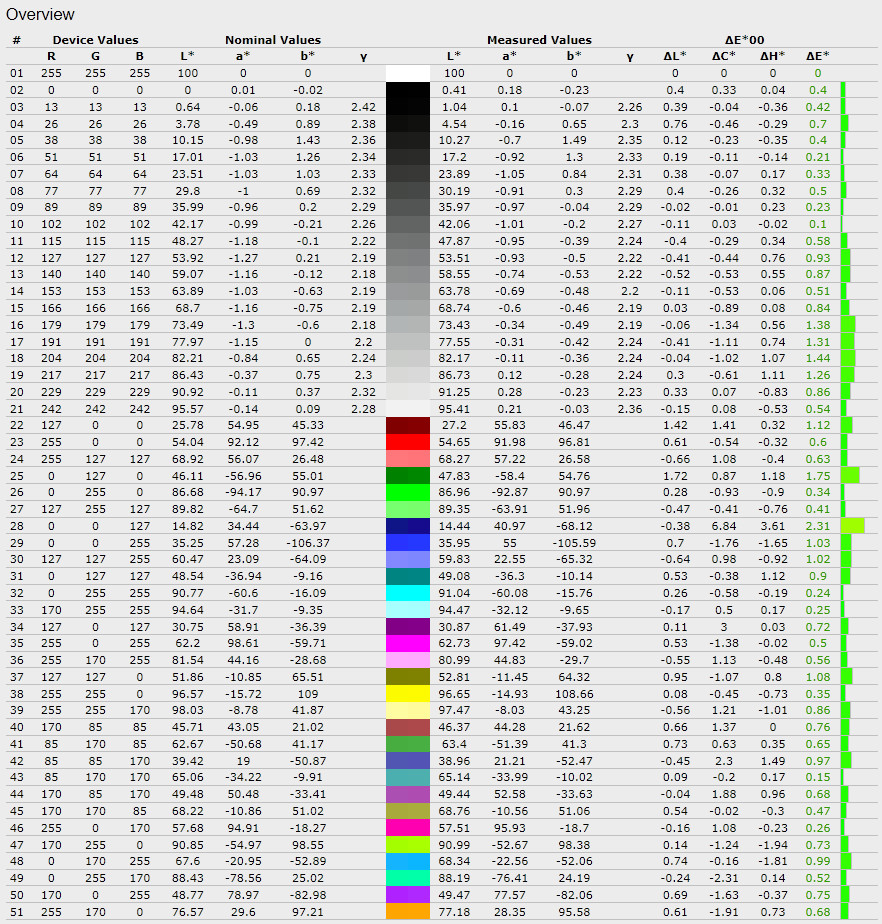This screenshot has height=924, width=882.
Task: Click the orange swatch in row 51
Action: tap(407, 911)
